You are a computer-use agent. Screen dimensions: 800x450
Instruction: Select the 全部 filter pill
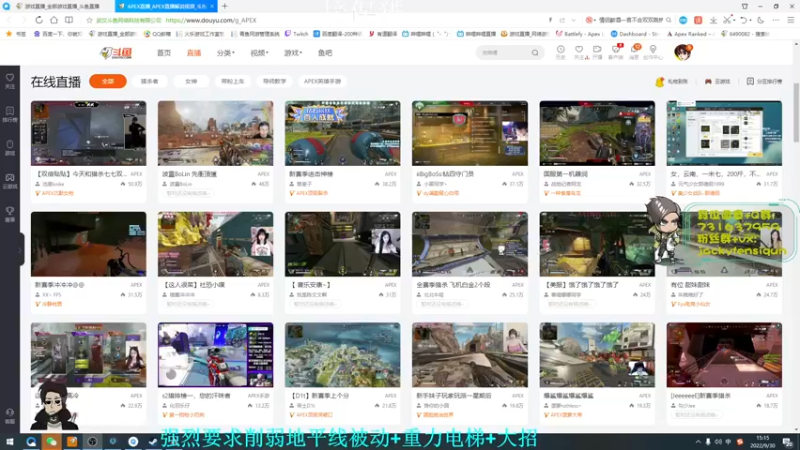(108, 81)
